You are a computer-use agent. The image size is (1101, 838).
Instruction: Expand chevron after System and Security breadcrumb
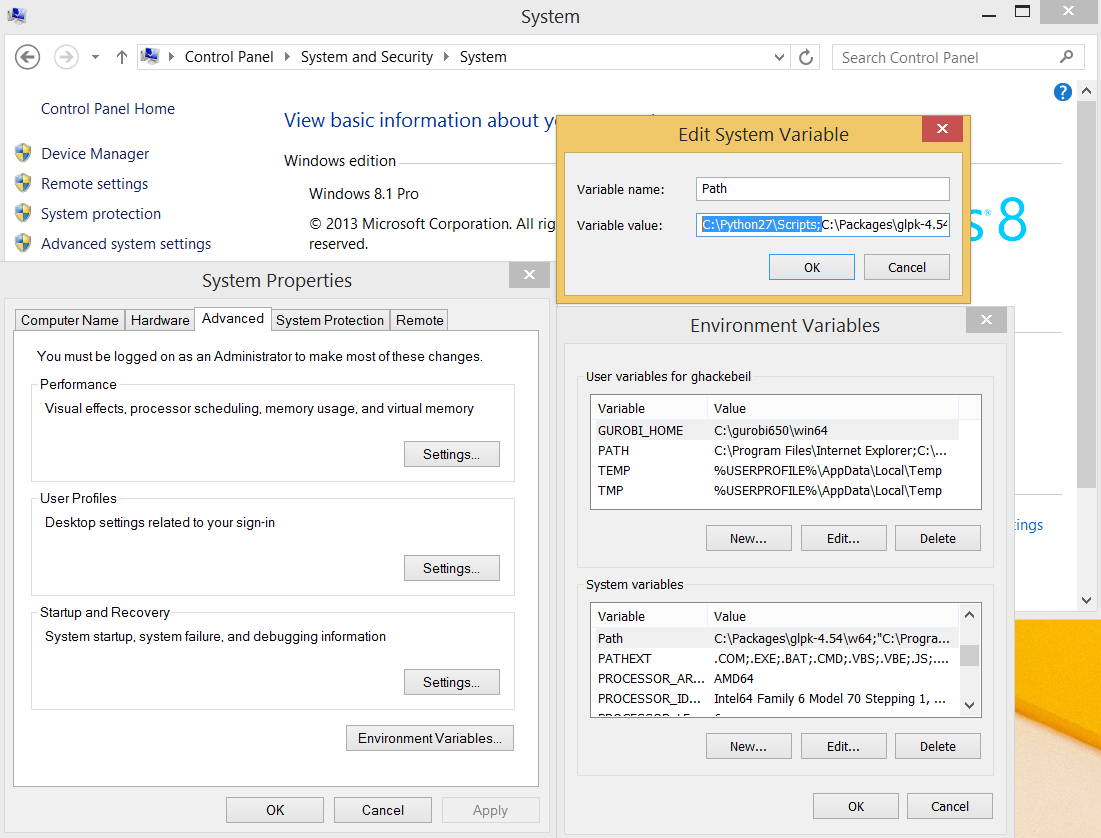446,57
